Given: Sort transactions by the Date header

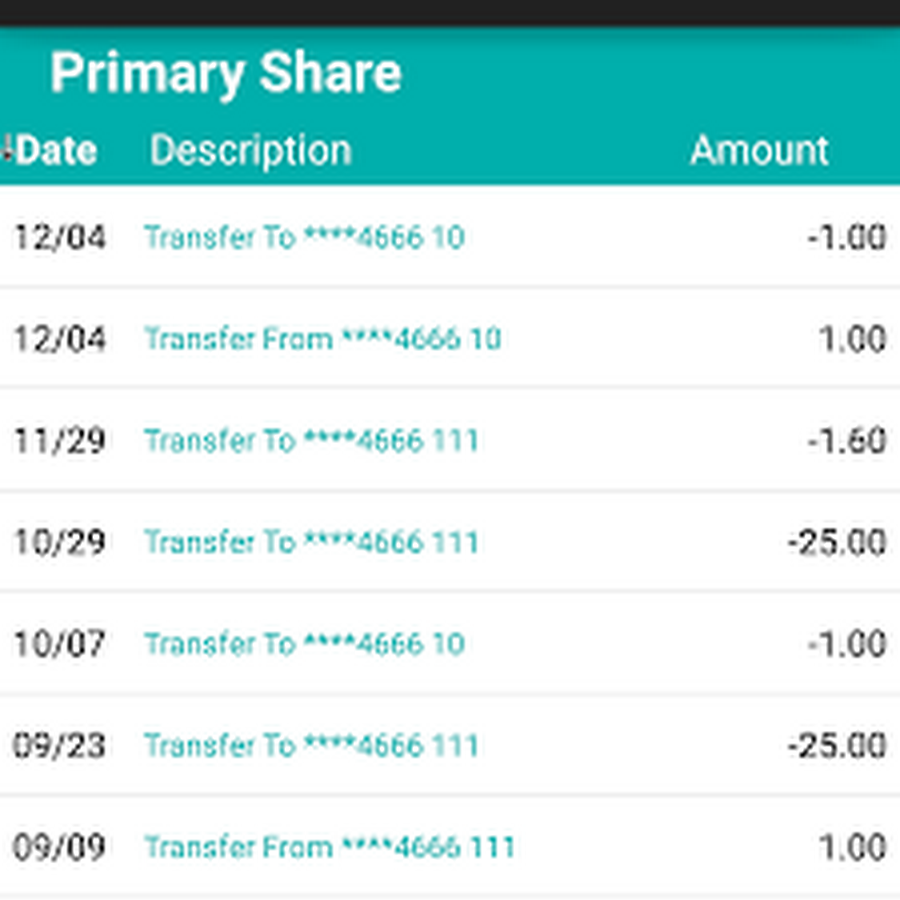Looking at the screenshot, I should click(57, 151).
